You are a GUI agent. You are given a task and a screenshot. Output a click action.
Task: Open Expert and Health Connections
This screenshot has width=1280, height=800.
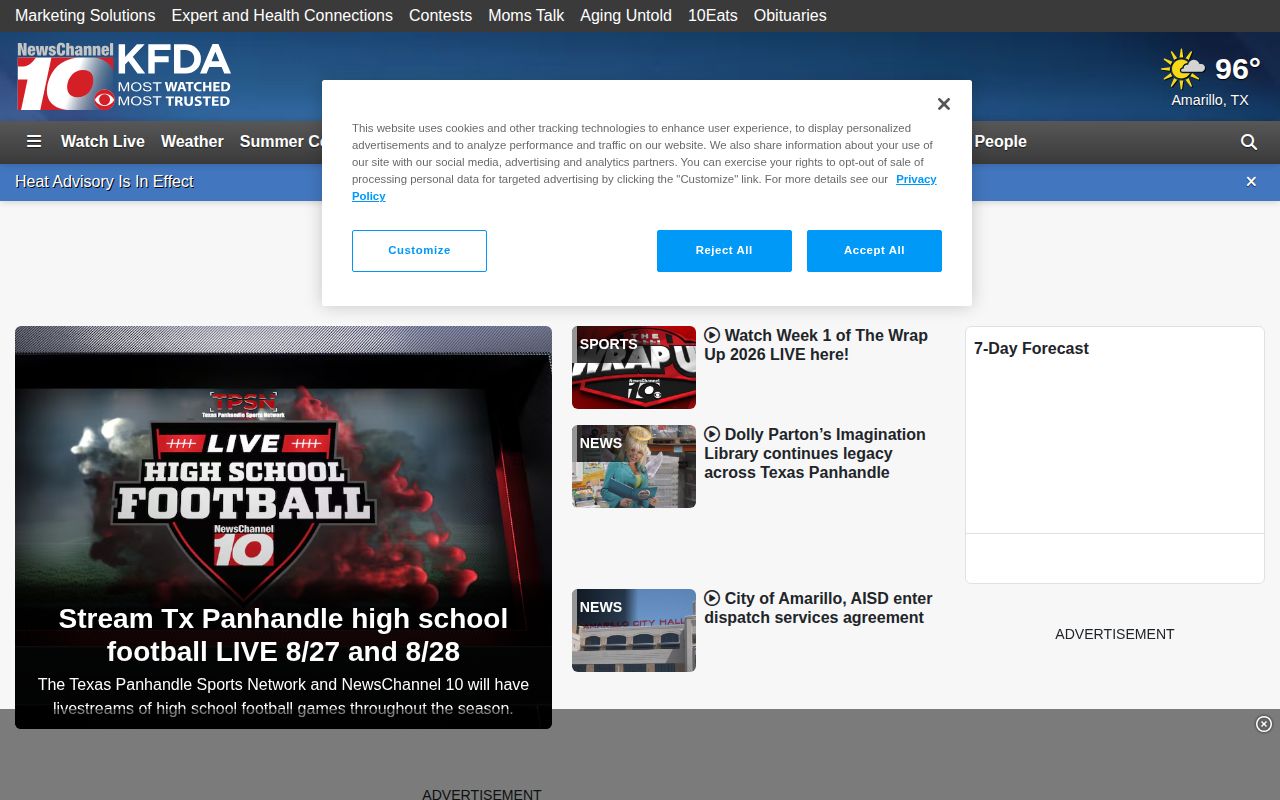[x=282, y=16]
